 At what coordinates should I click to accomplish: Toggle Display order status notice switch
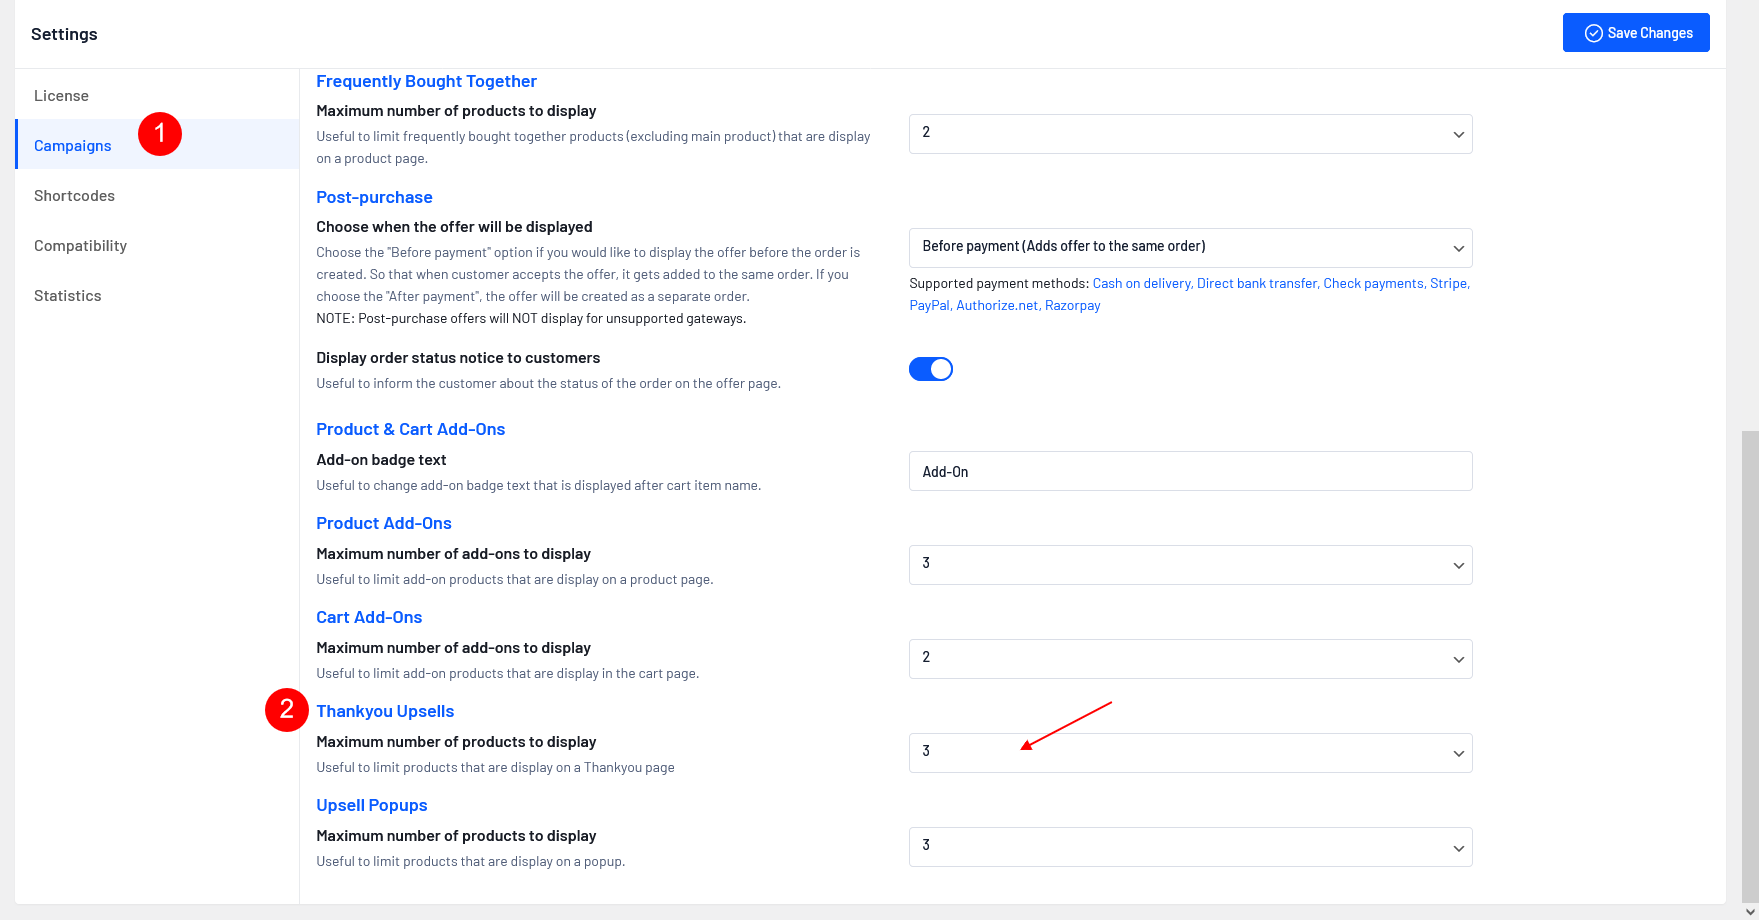tap(930, 369)
